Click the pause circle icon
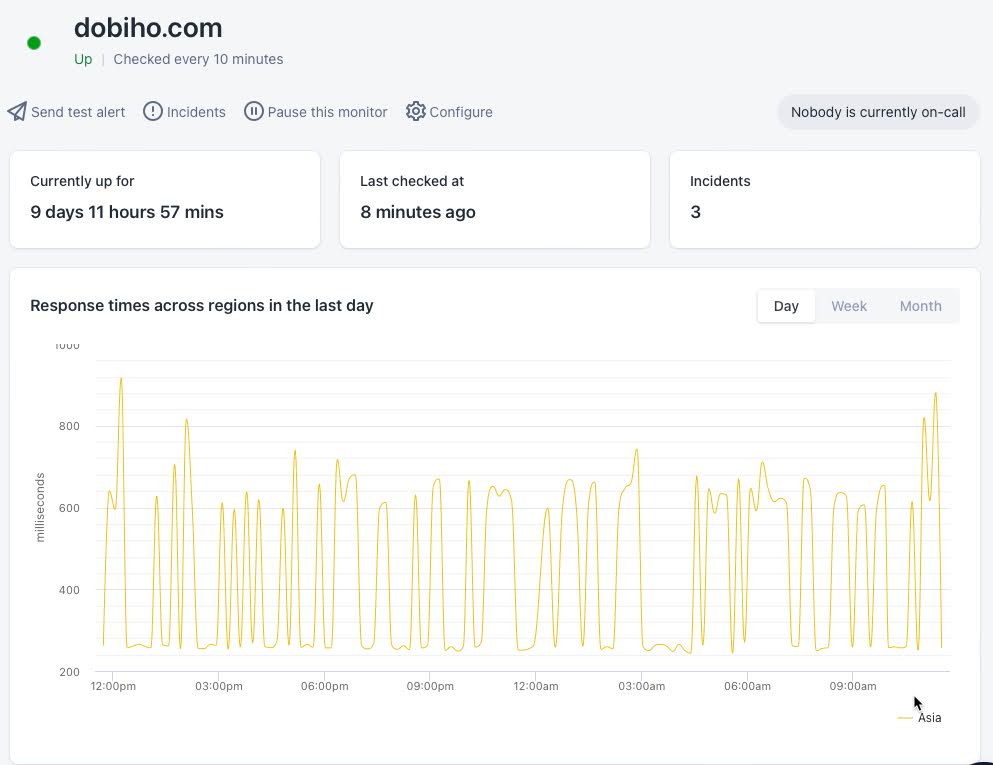Viewport: 993px width, 765px height. (254, 112)
